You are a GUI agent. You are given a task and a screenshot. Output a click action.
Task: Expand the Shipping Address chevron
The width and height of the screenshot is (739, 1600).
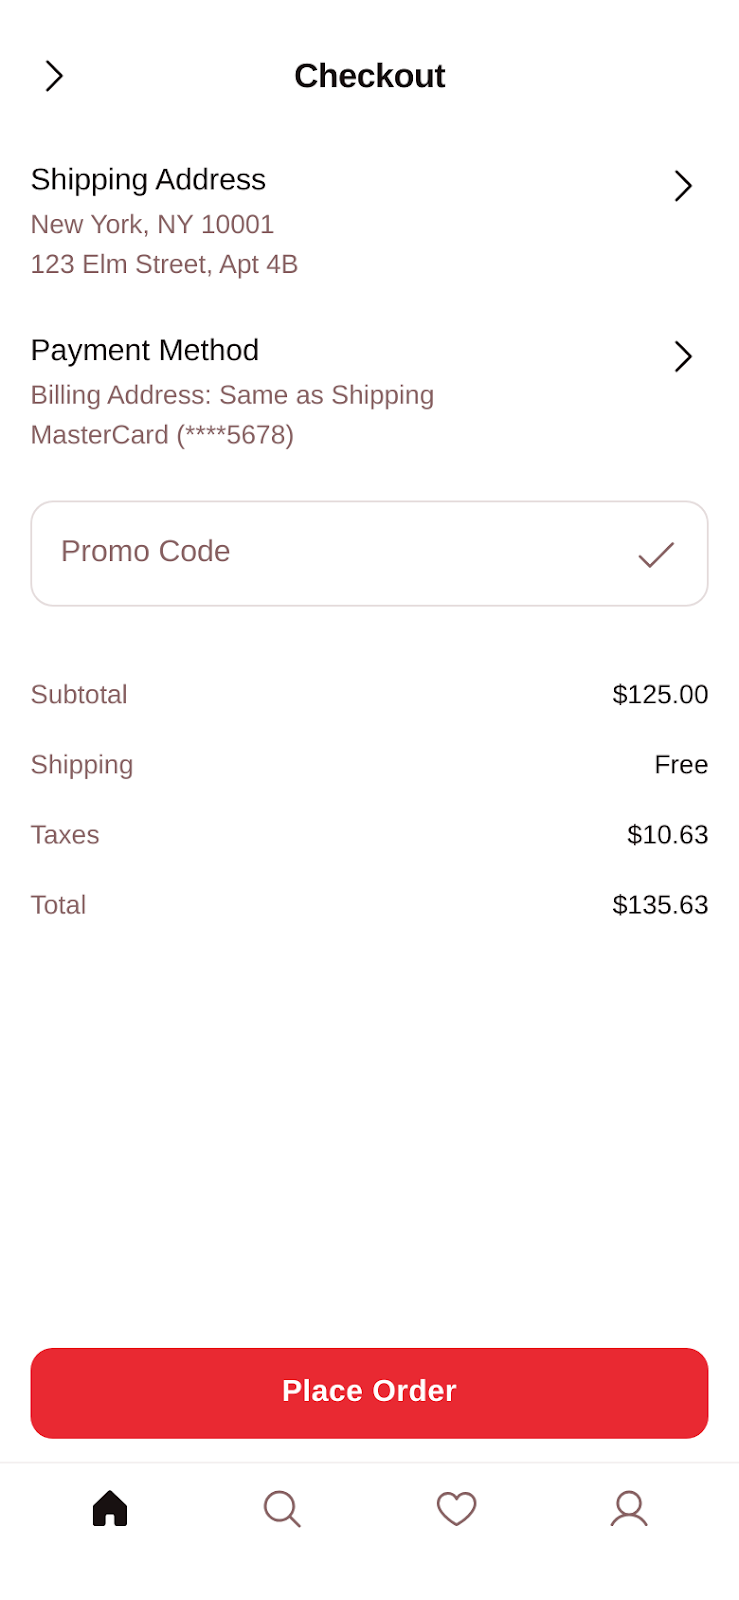coord(683,186)
